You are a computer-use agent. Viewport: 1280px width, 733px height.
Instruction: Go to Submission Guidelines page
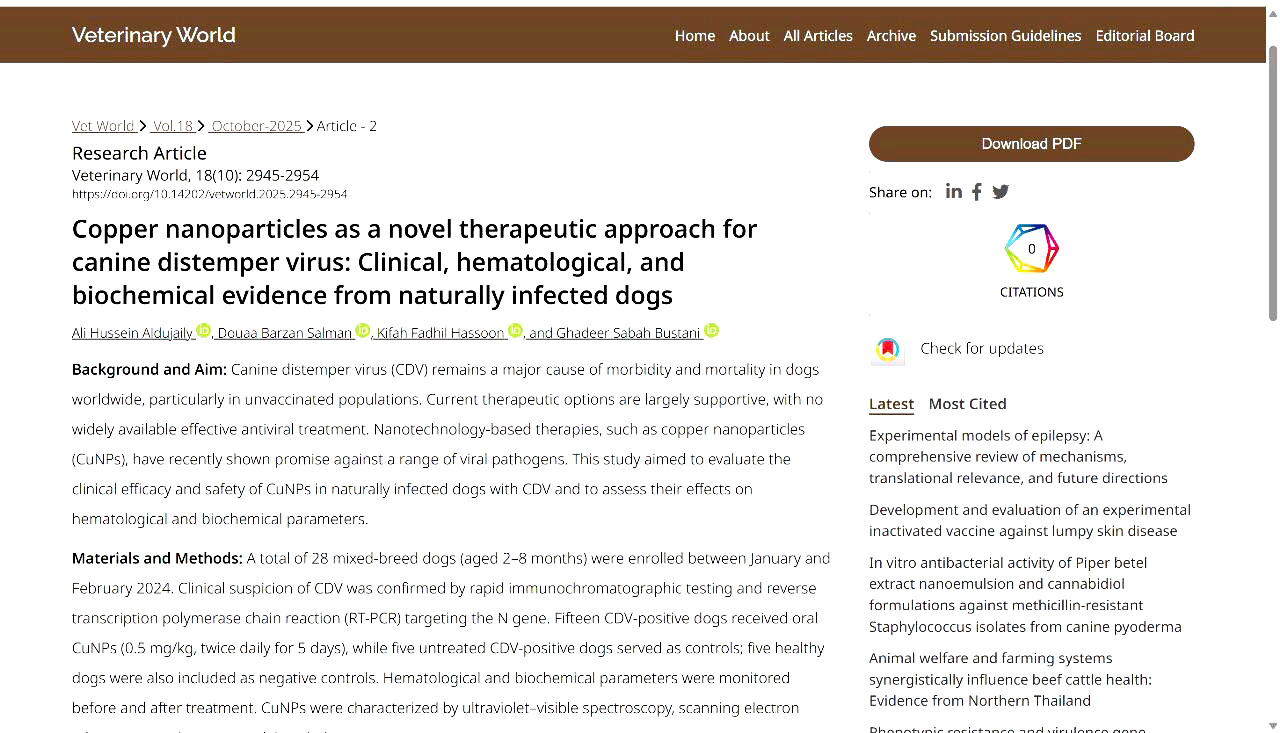pyautogui.click(x=1005, y=36)
